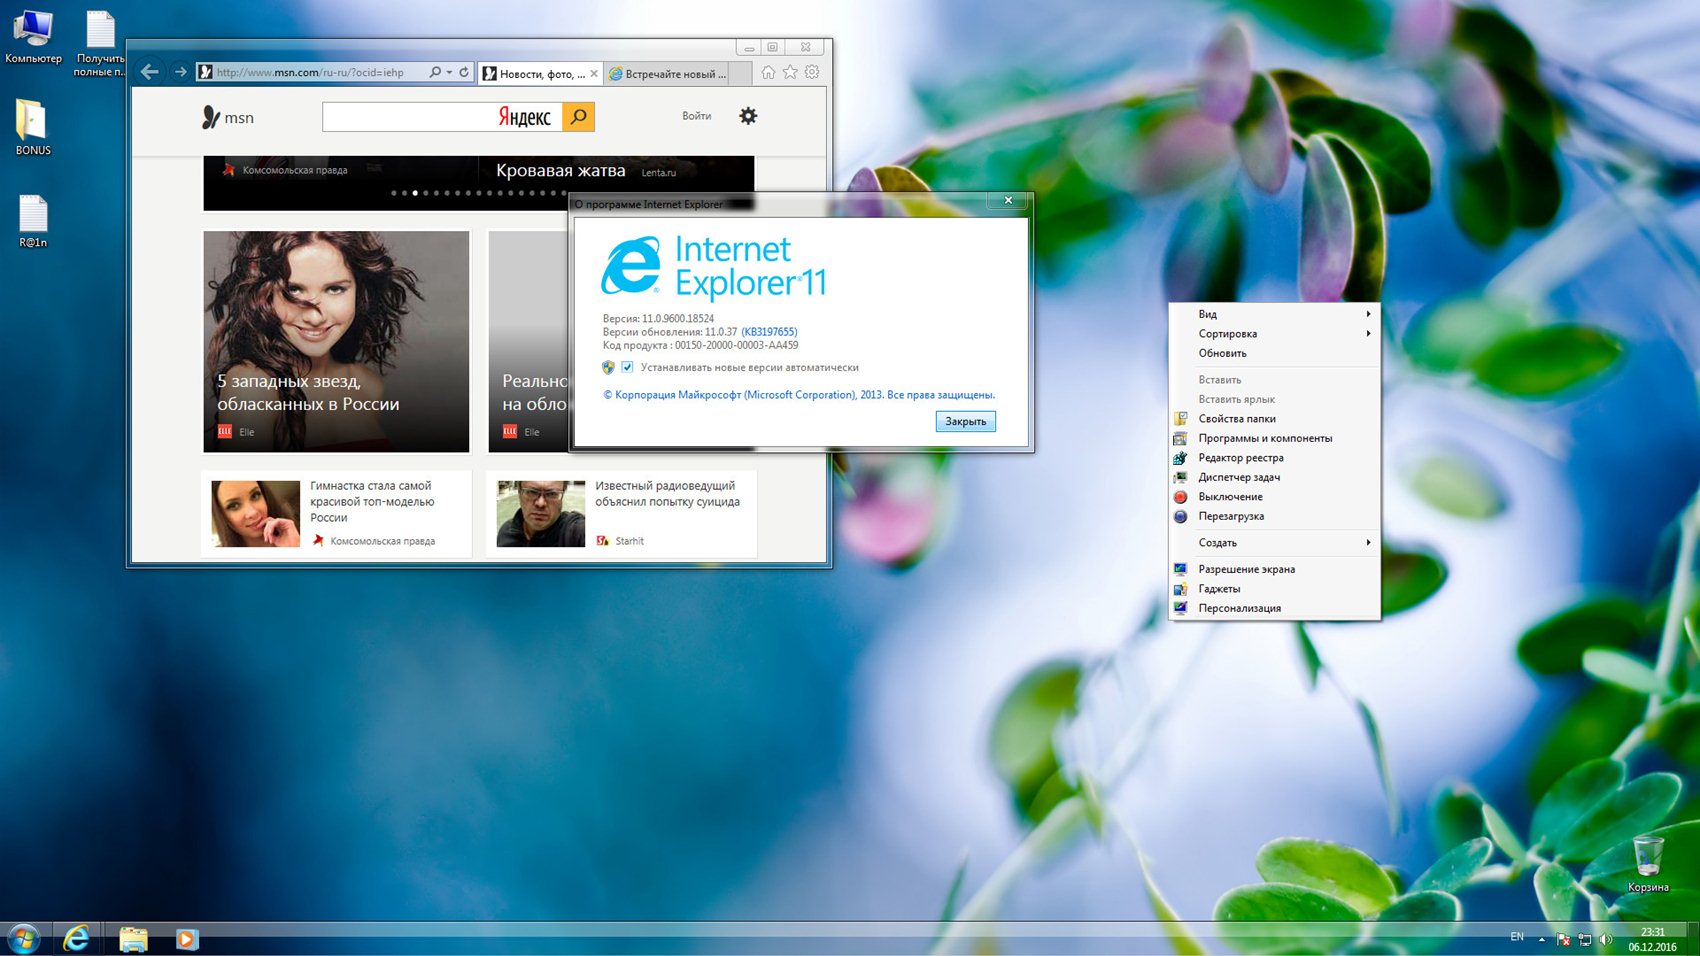This screenshot has width=1700, height=956.
Task: Click the Войти sign-in link
Action: (696, 116)
